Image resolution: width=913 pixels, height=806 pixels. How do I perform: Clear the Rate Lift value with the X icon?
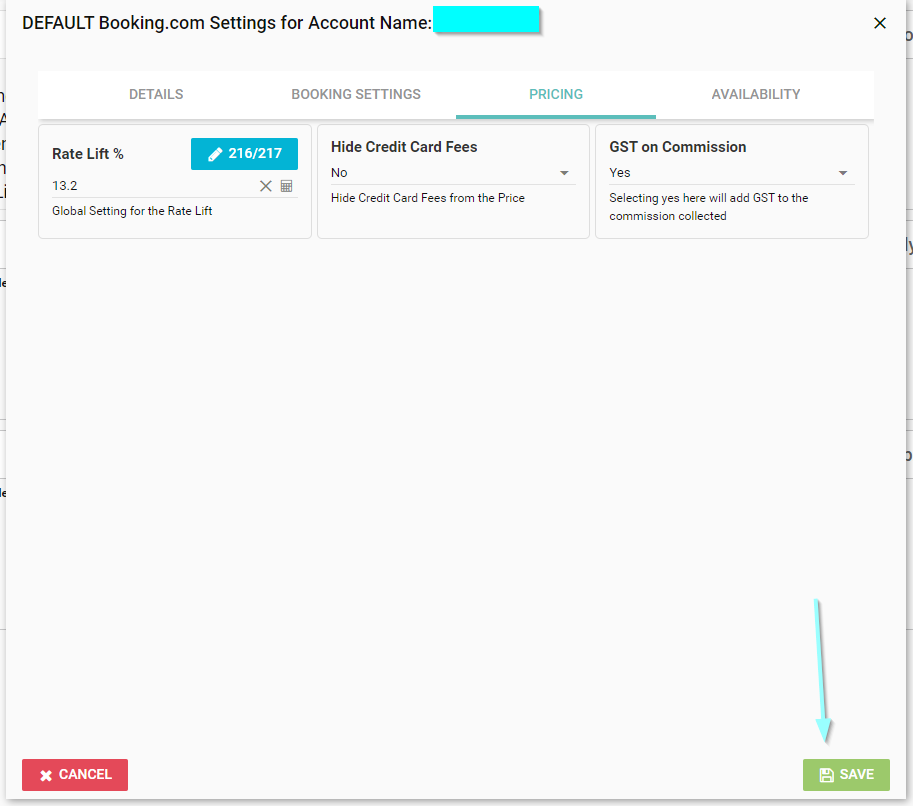click(x=266, y=186)
